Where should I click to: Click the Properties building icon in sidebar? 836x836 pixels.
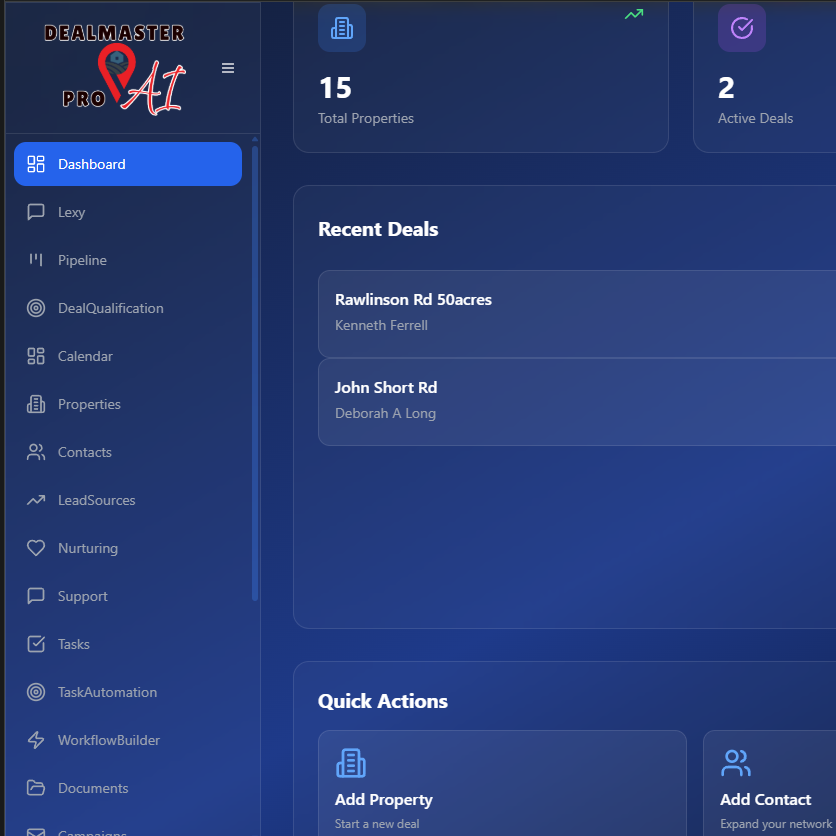point(36,404)
